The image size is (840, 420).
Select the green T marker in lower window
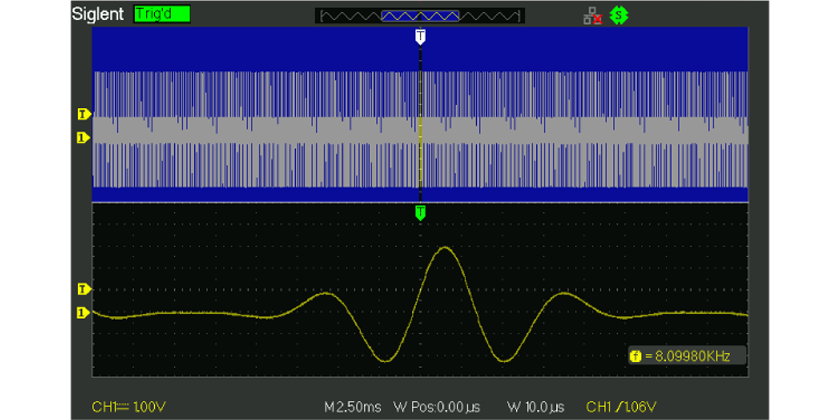tap(420, 212)
